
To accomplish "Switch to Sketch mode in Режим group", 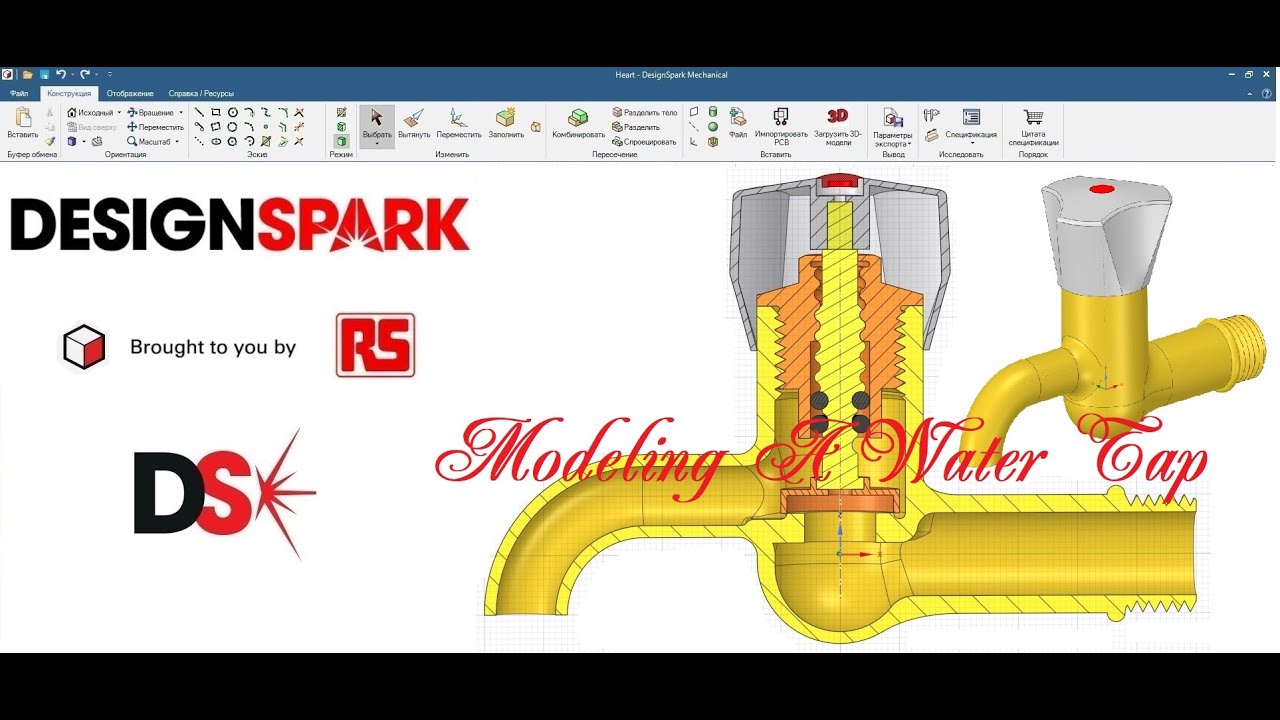I will [342, 113].
